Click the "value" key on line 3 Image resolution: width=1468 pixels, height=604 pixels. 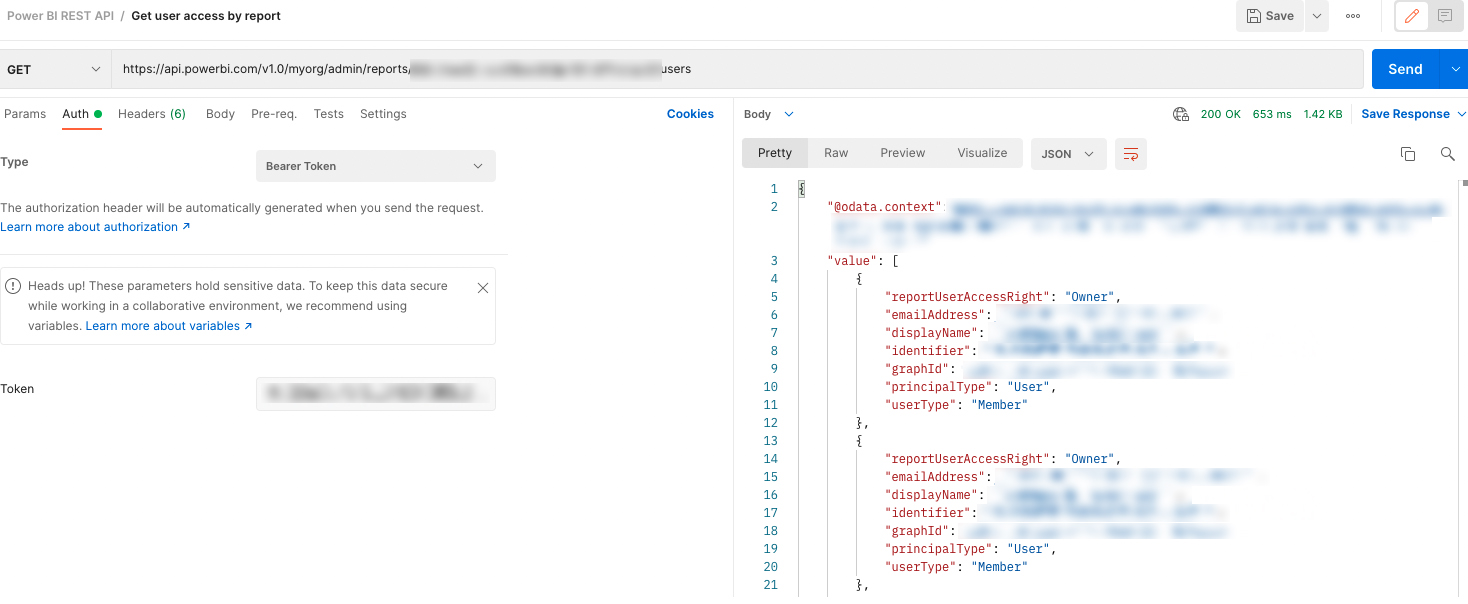(x=852, y=261)
